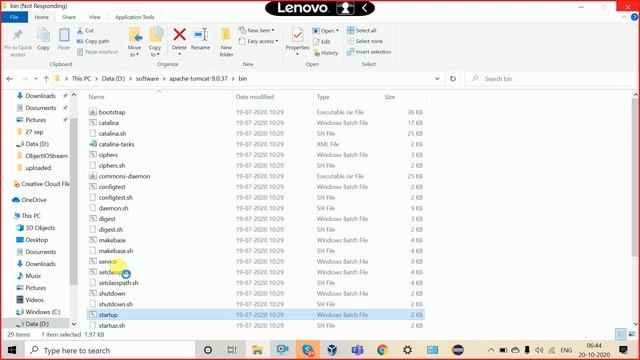Screen dimensions: 640x360
Task: Open the New item dropdown
Action: (257, 31)
